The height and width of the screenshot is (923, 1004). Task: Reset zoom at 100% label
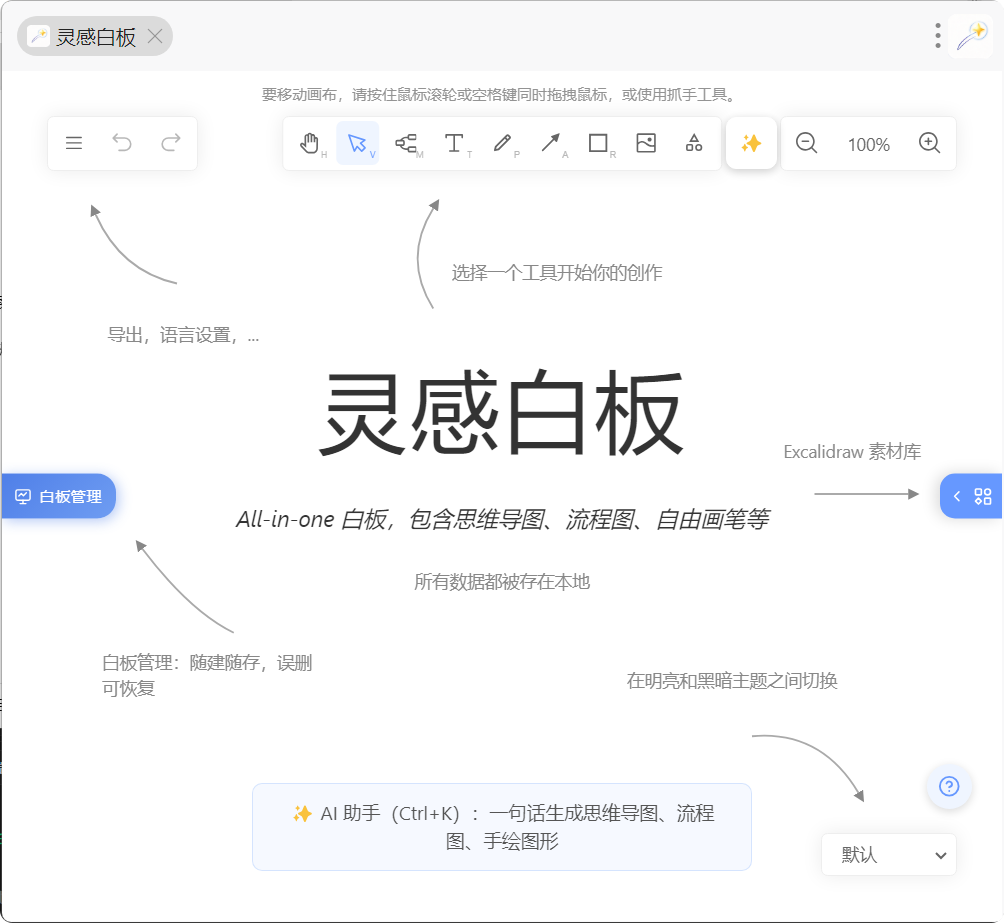click(869, 145)
